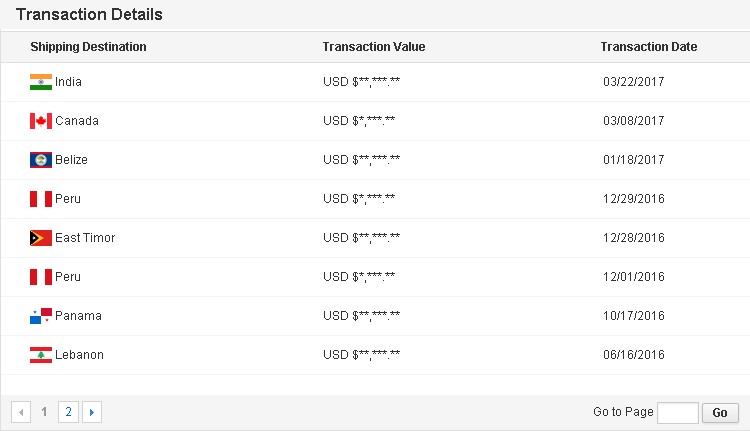Focus the Go to Page input field

tap(678, 412)
